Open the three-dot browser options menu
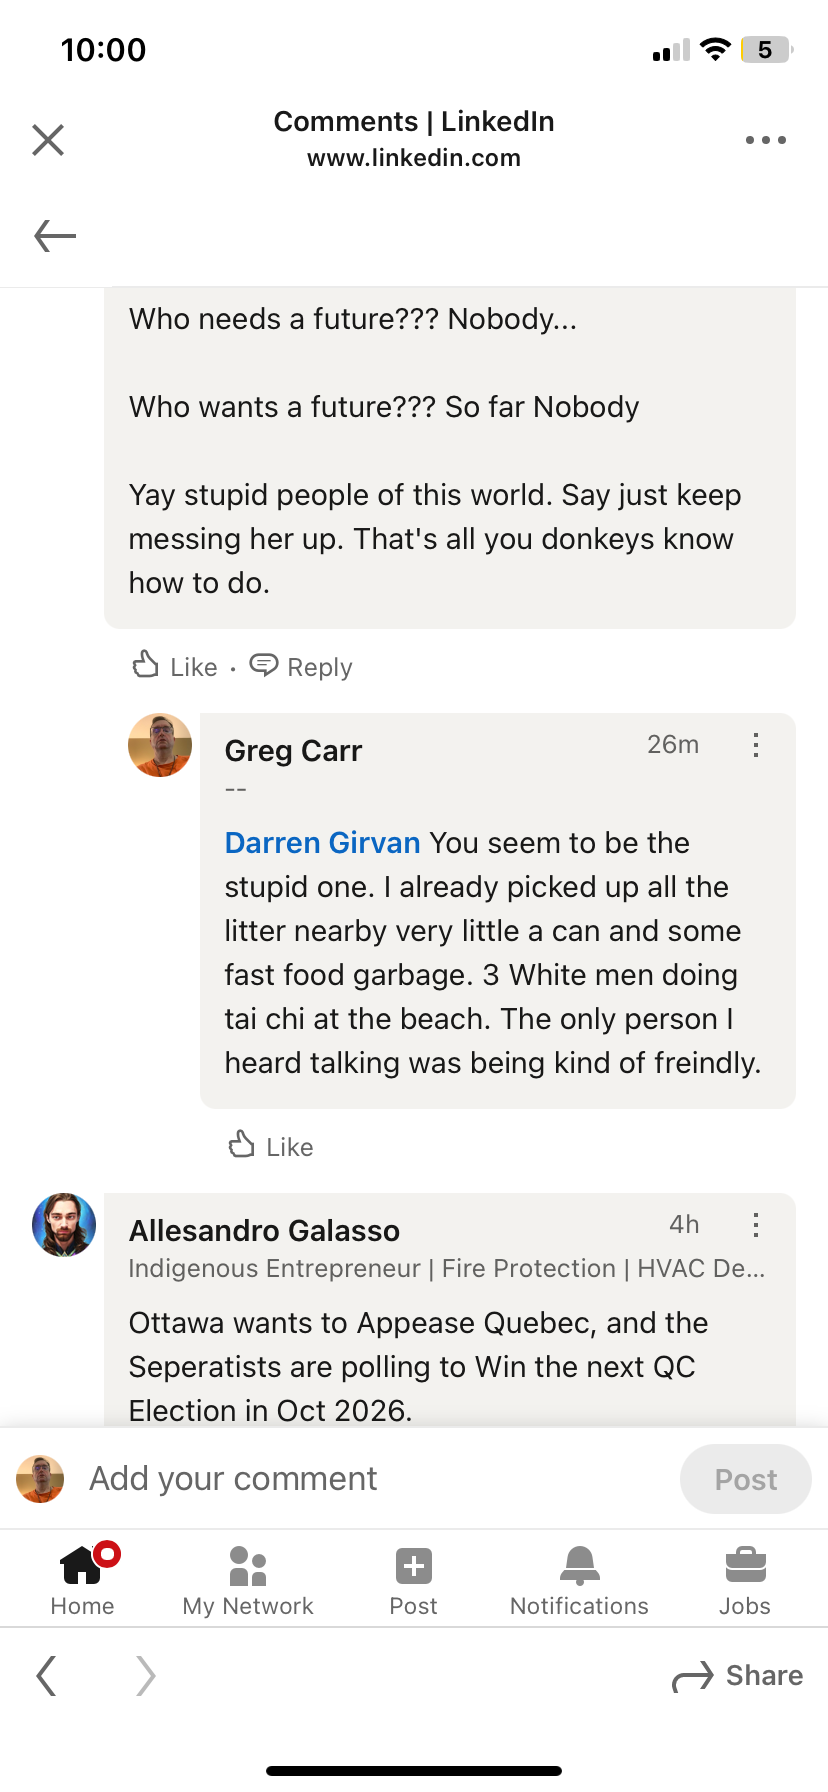Viewport: 828px width, 1792px height. tap(765, 140)
